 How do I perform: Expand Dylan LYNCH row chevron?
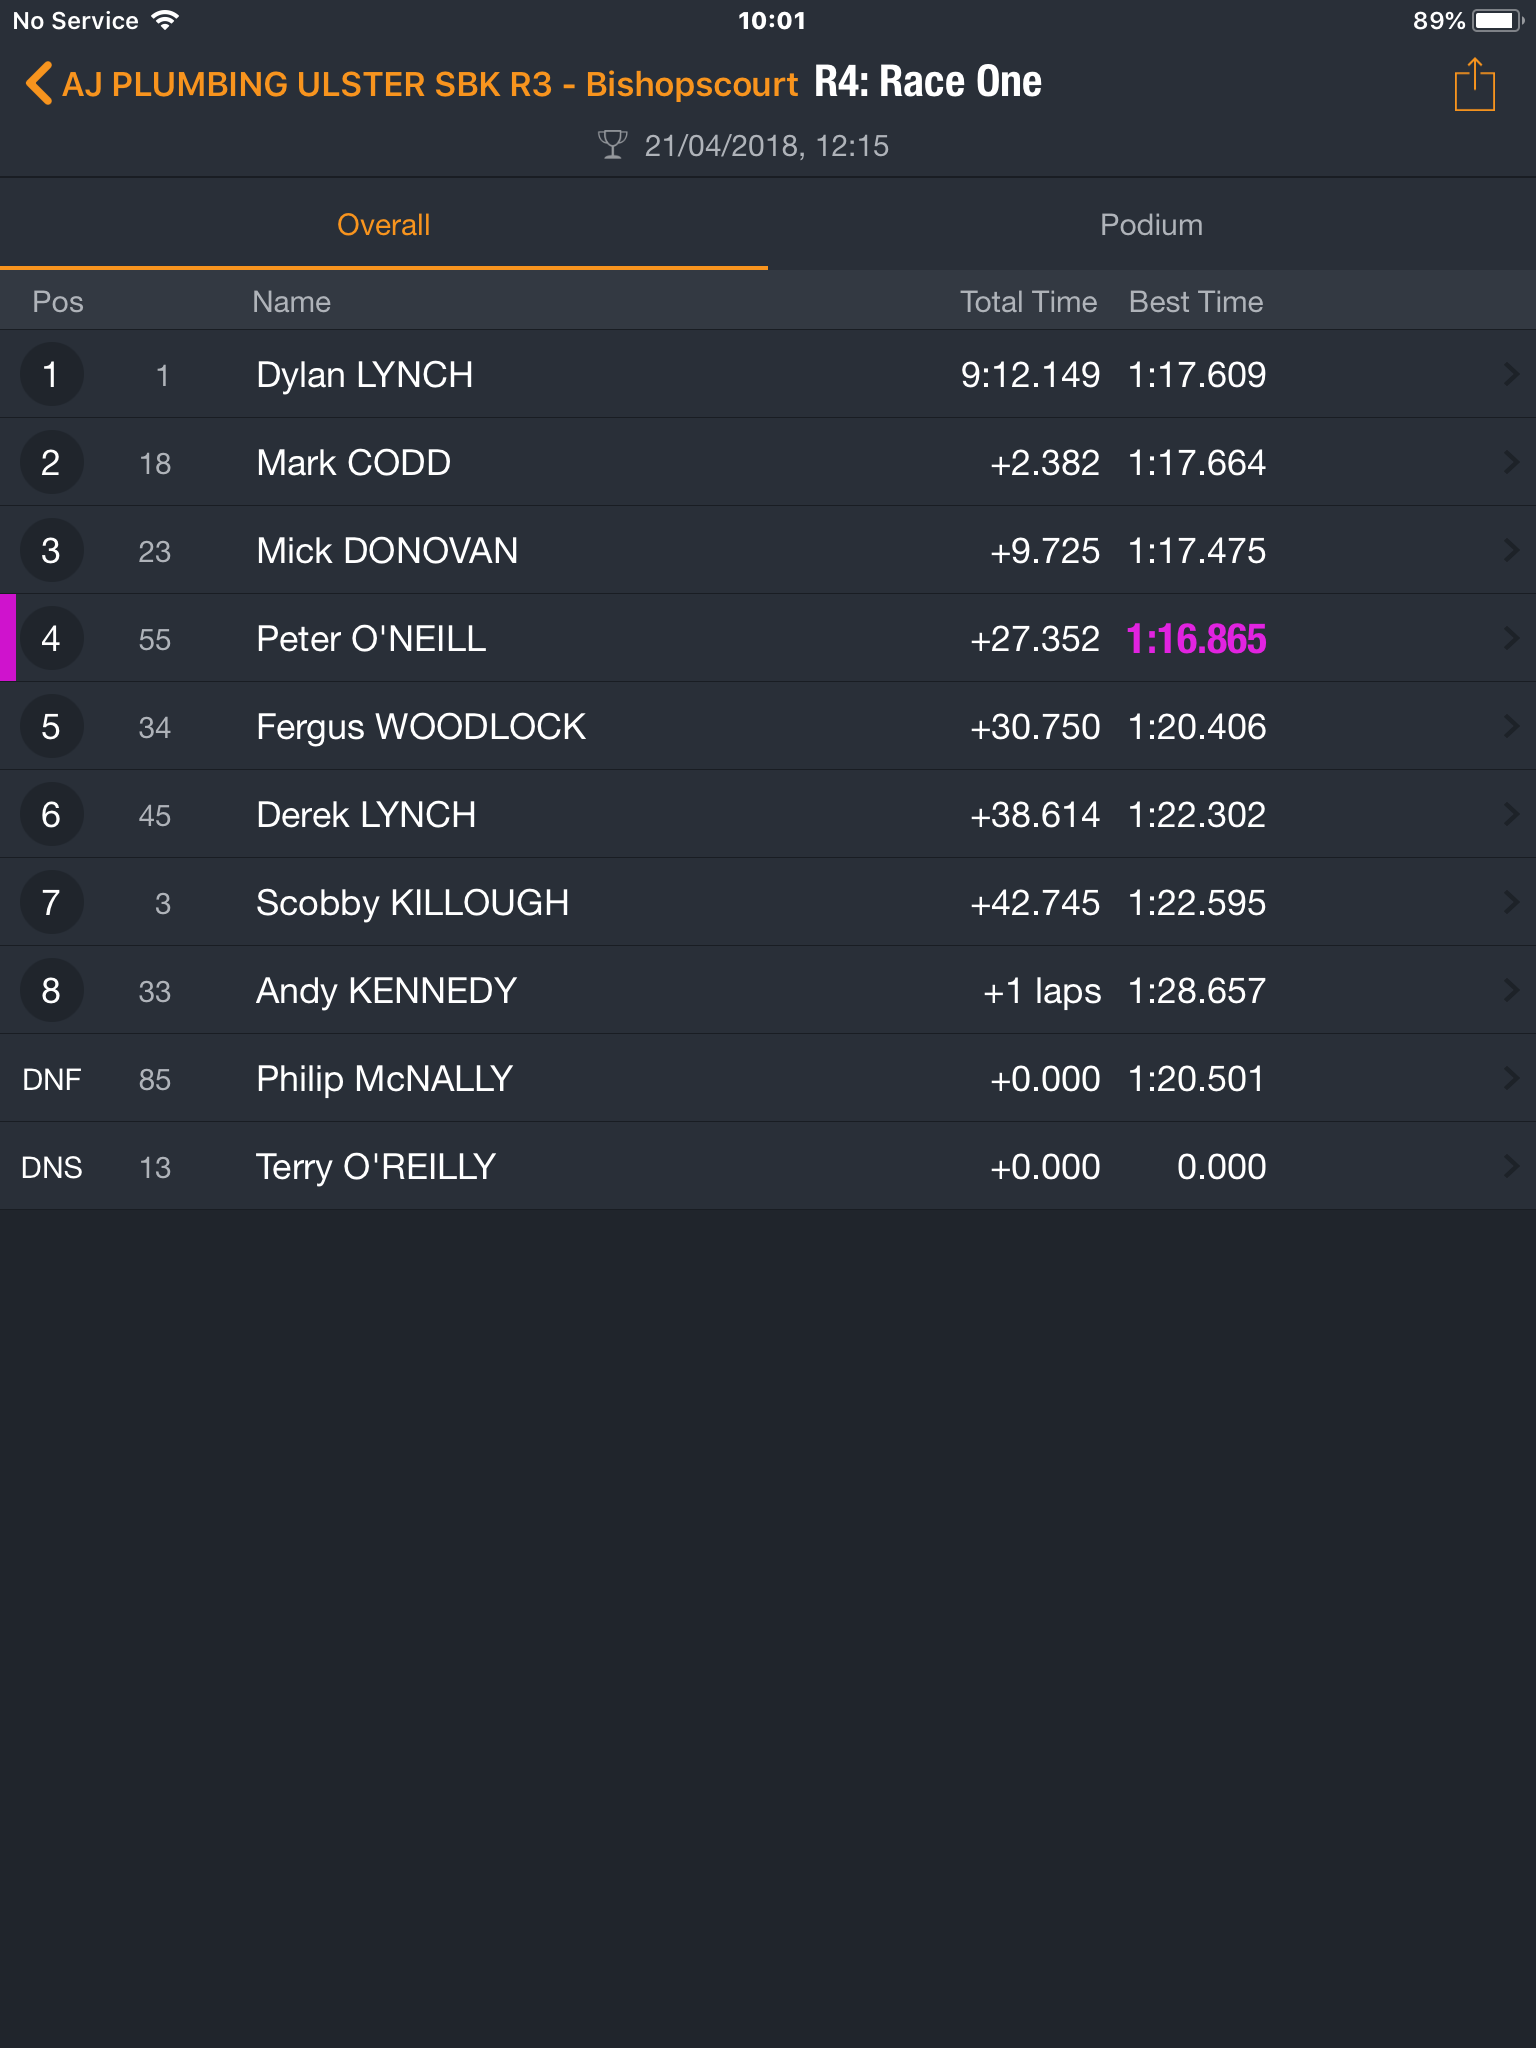point(1511,374)
